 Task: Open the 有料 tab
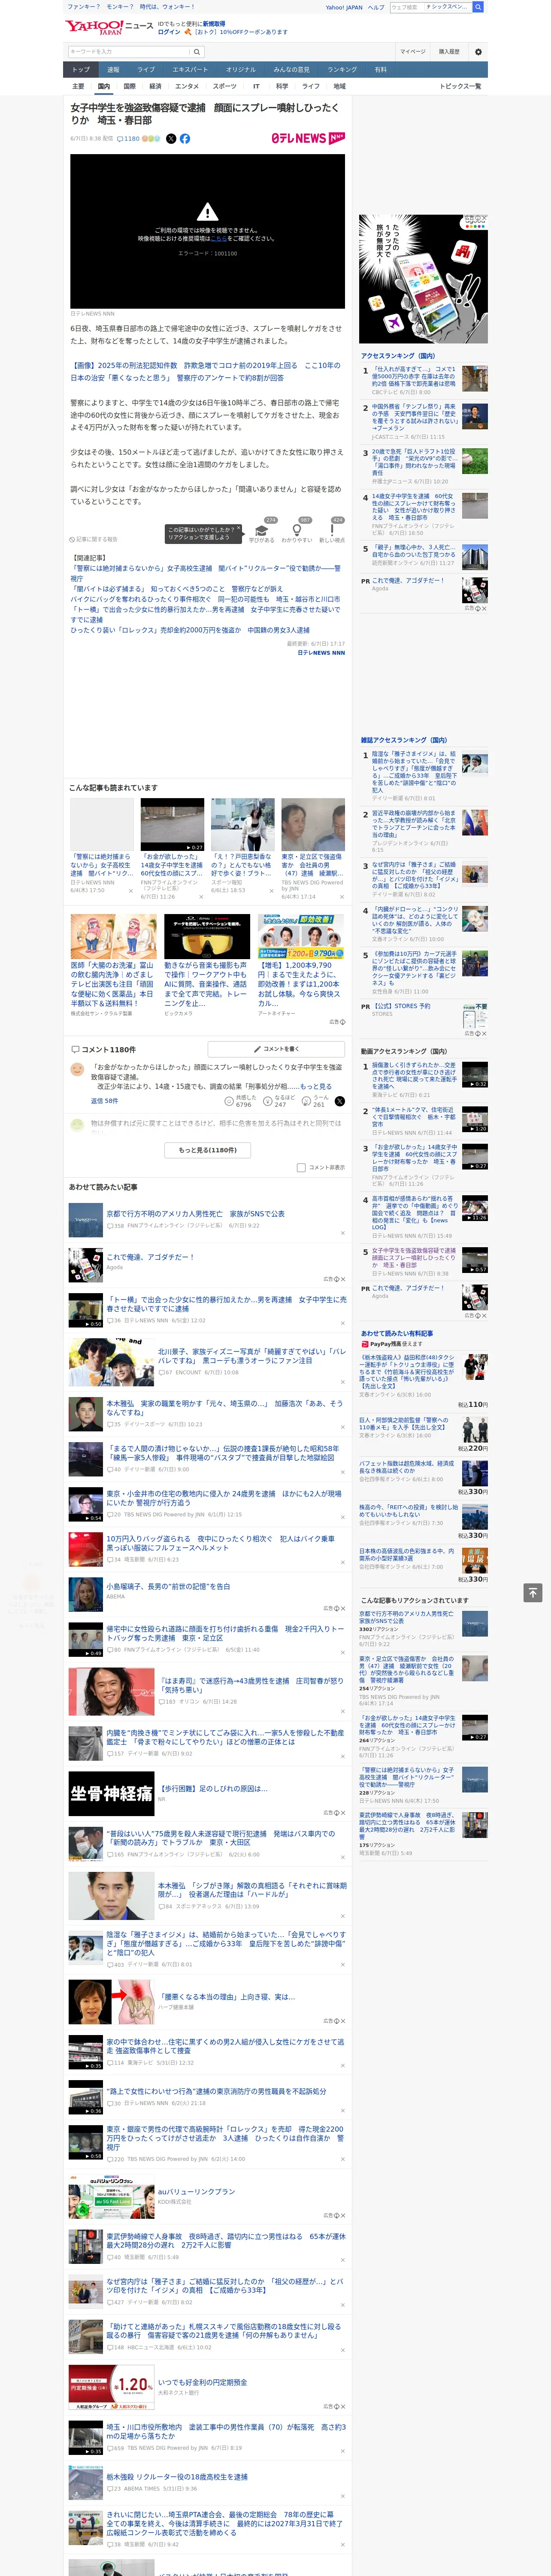click(380, 70)
